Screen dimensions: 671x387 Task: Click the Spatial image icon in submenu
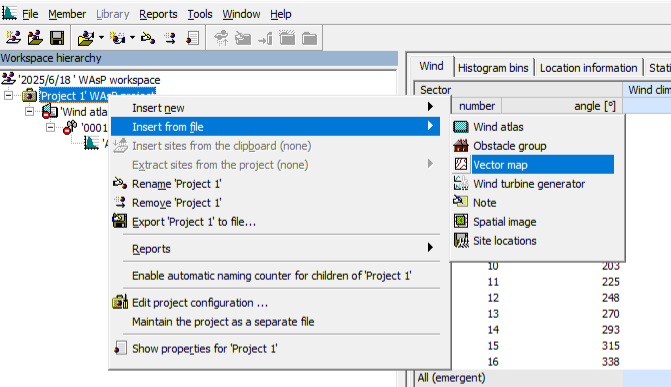461,221
